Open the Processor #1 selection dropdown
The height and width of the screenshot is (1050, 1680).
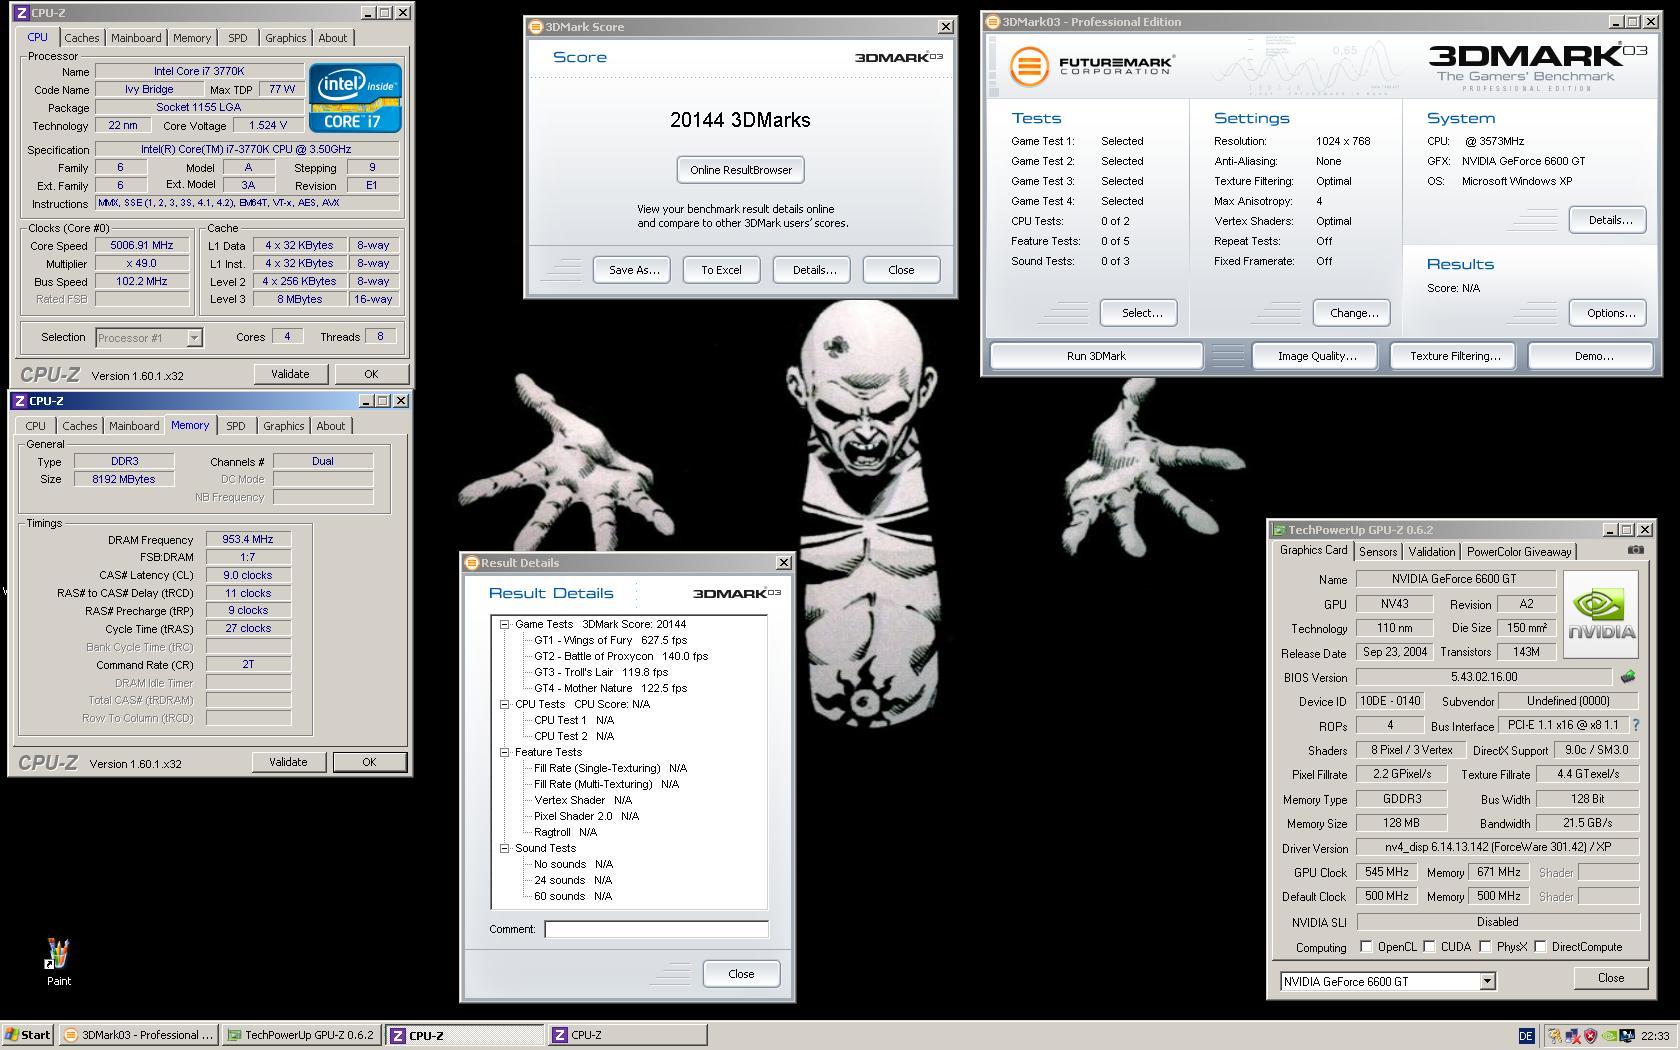pos(194,338)
